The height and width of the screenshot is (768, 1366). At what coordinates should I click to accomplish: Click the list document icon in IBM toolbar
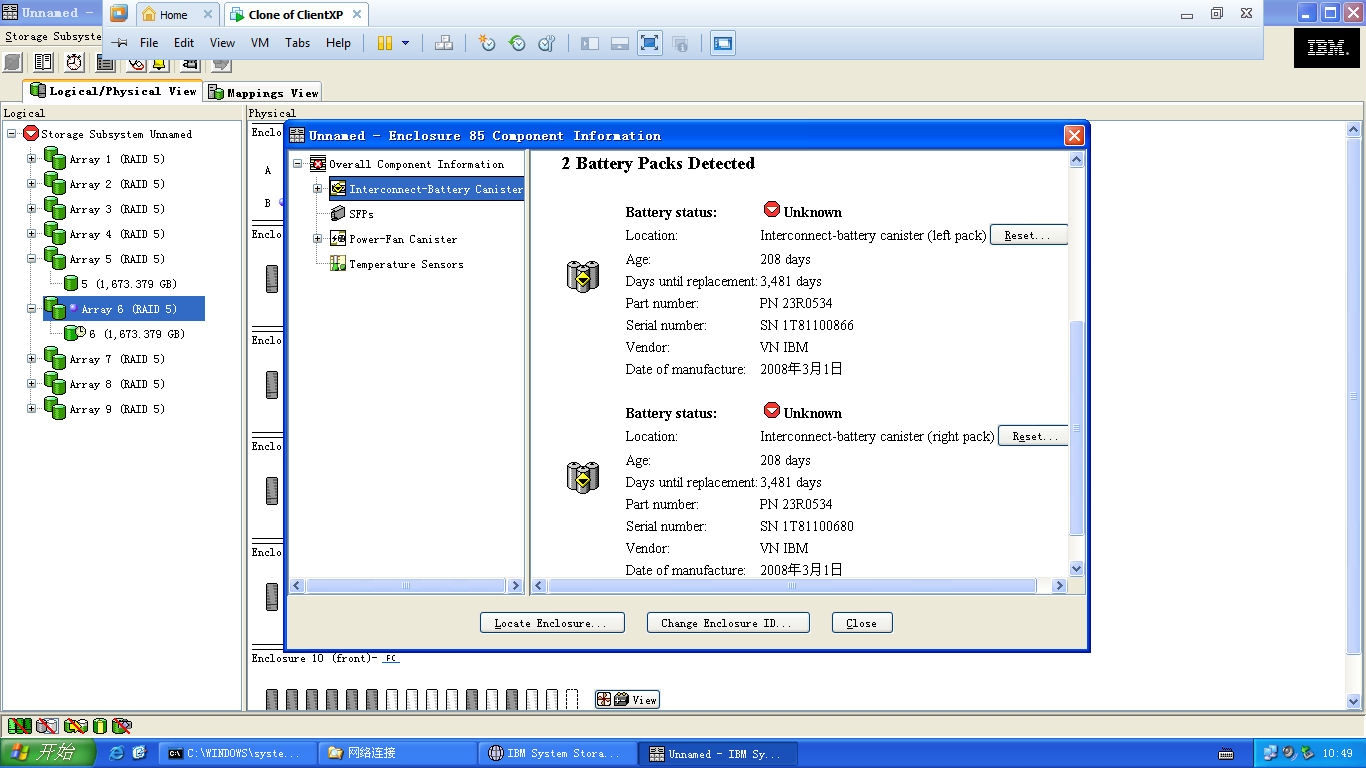coord(105,64)
